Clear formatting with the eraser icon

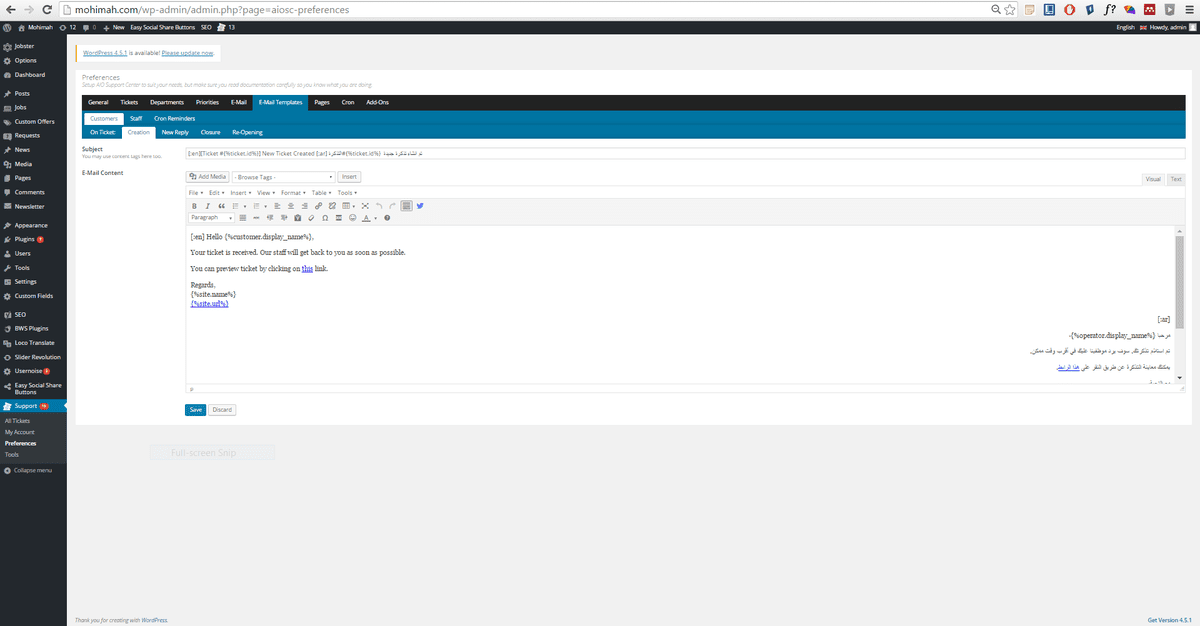(311, 218)
